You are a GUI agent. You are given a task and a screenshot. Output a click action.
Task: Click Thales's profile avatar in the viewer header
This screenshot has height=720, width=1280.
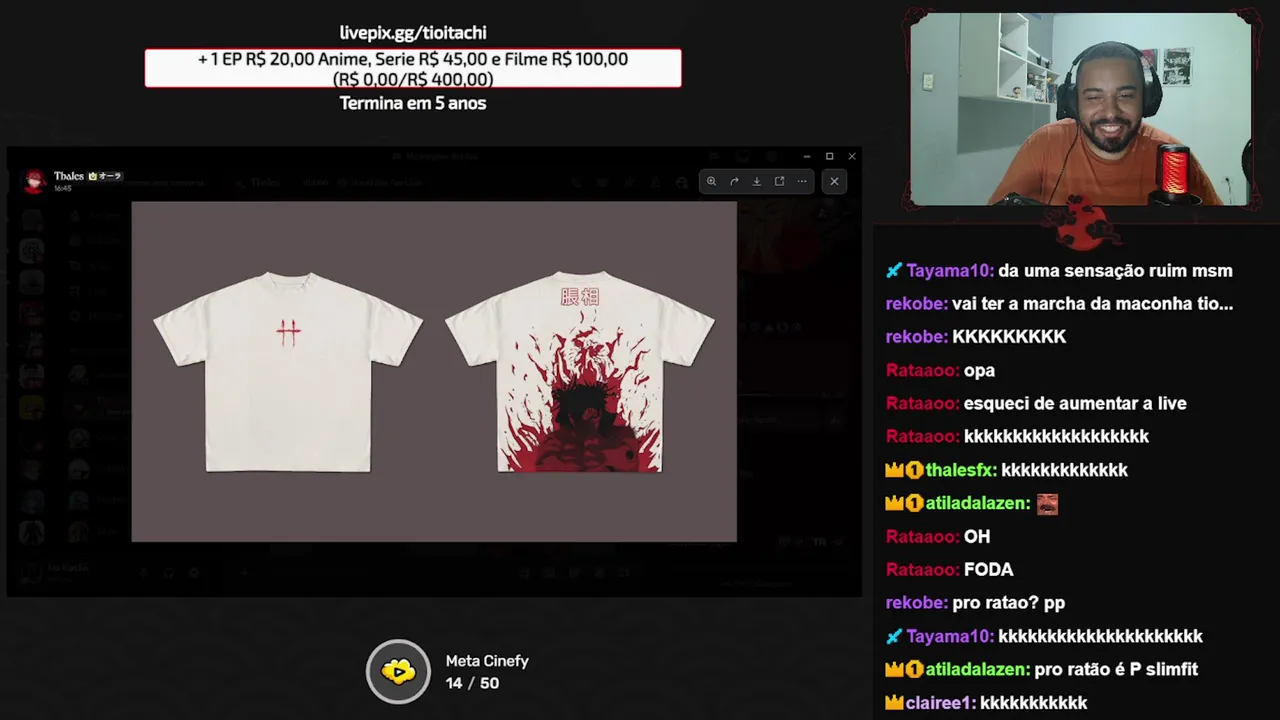click(x=36, y=180)
